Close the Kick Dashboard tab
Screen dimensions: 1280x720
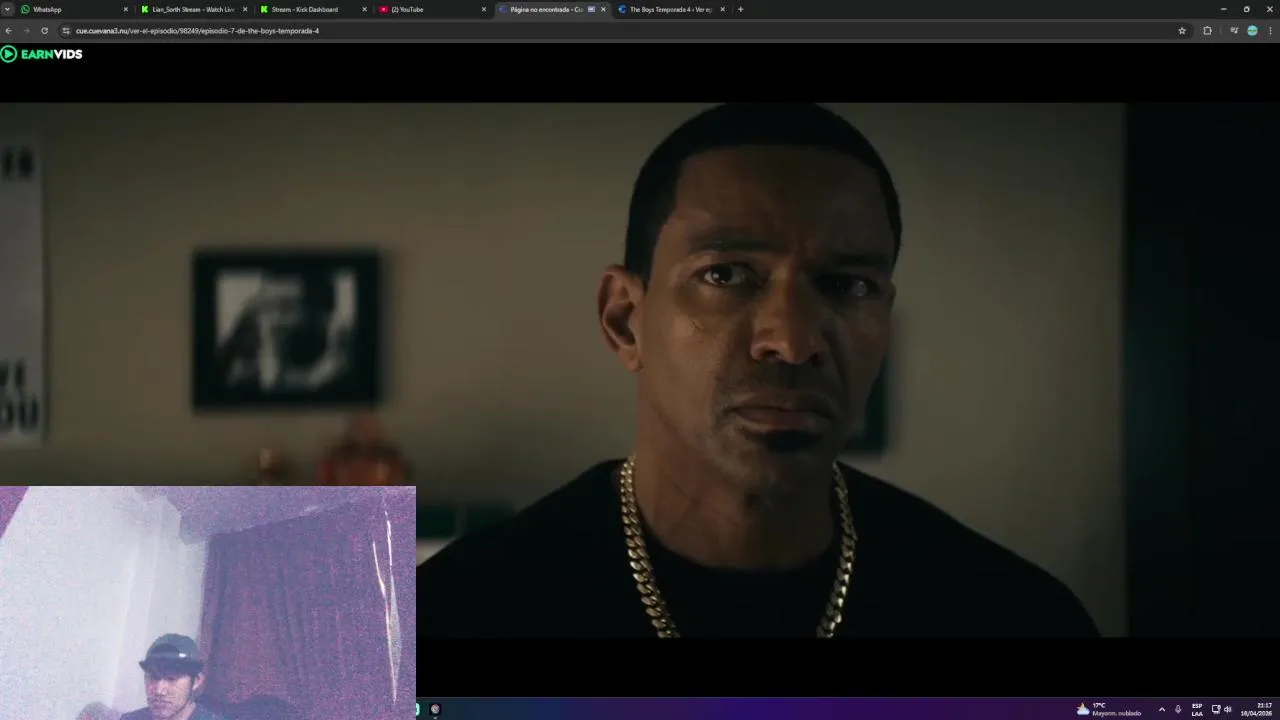(x=364, y=9)
